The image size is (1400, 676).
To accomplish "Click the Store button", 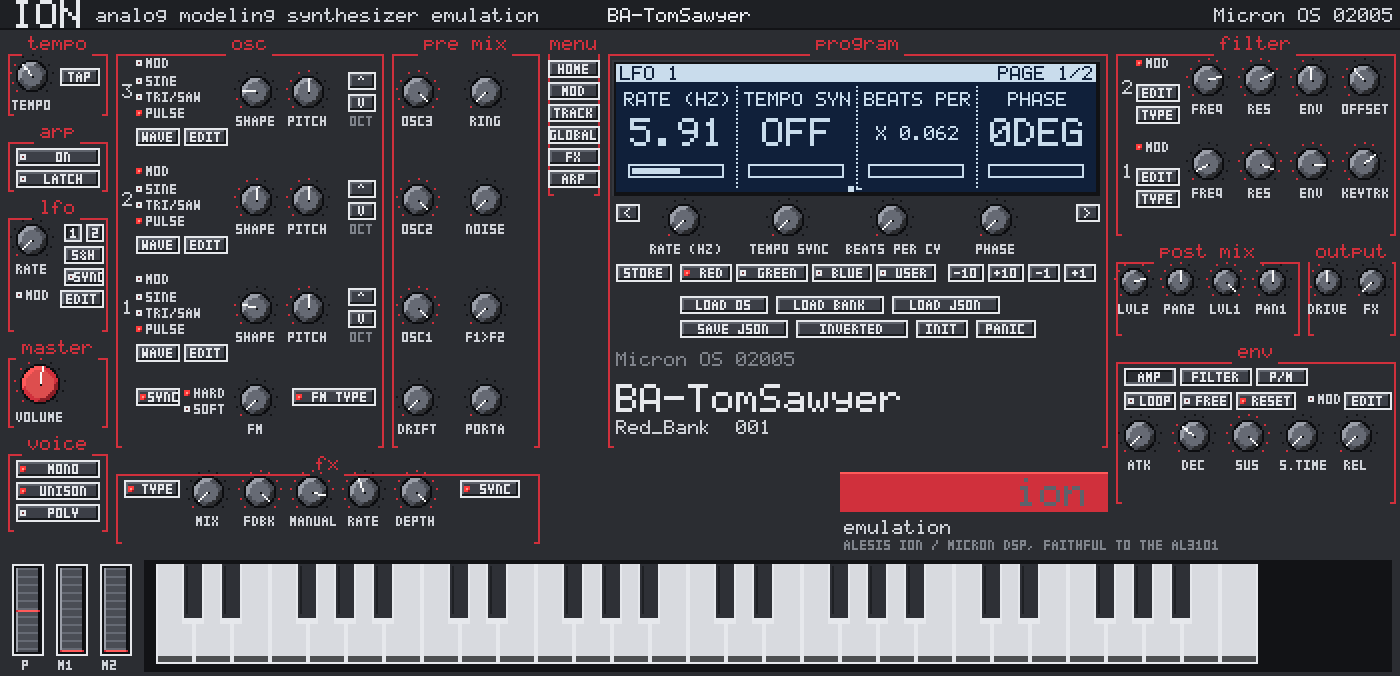I will tap(644, 273).
